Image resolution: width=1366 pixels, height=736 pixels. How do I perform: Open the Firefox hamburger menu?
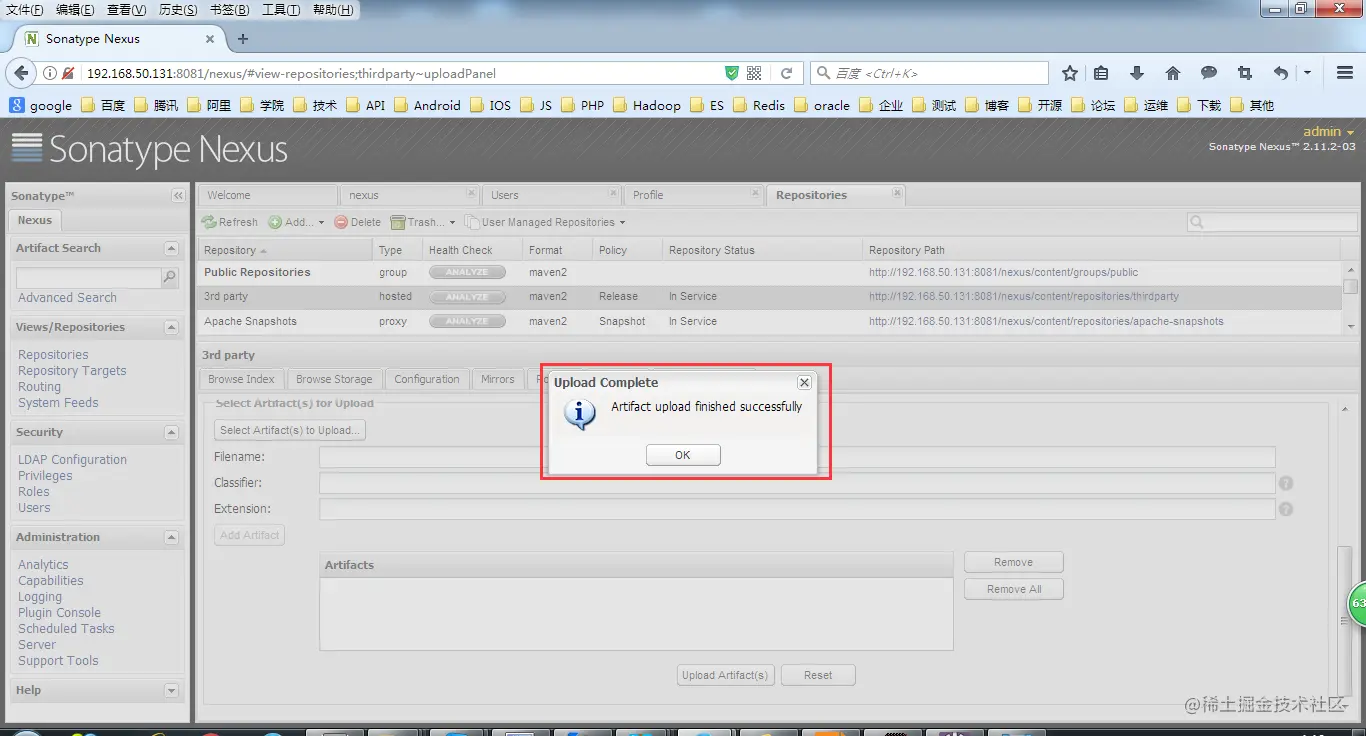coord(1345,73)
